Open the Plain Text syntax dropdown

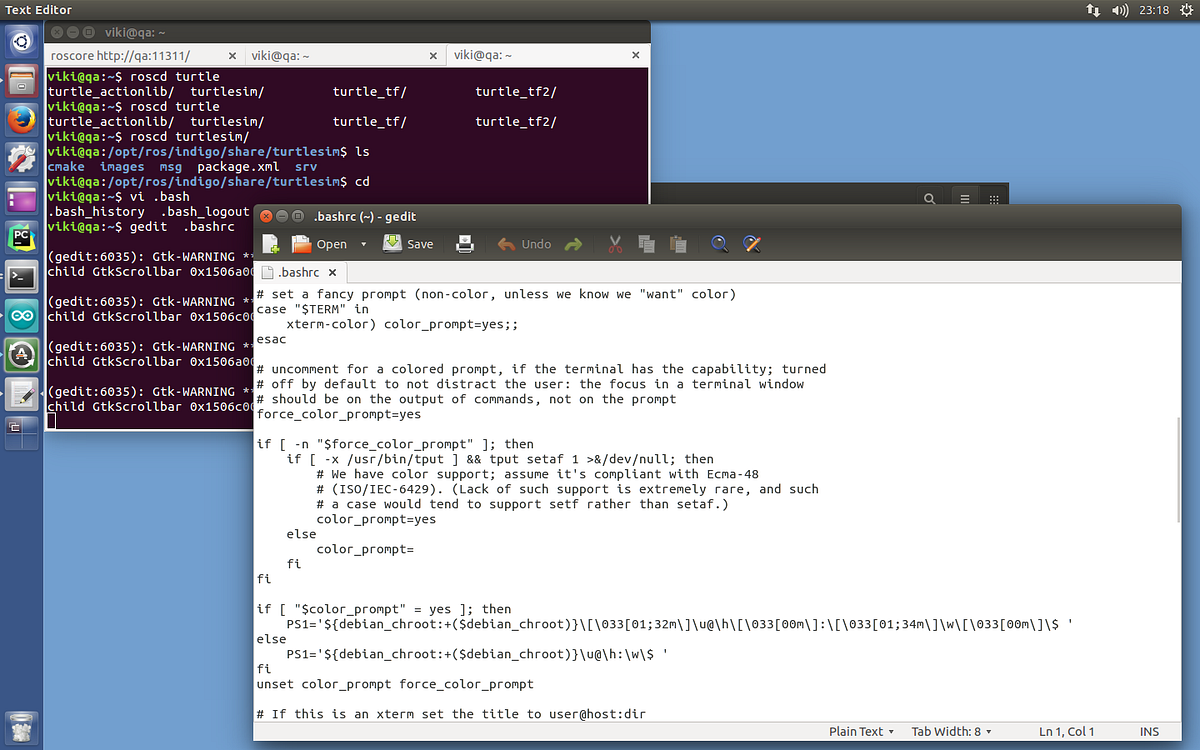[860, 731]
